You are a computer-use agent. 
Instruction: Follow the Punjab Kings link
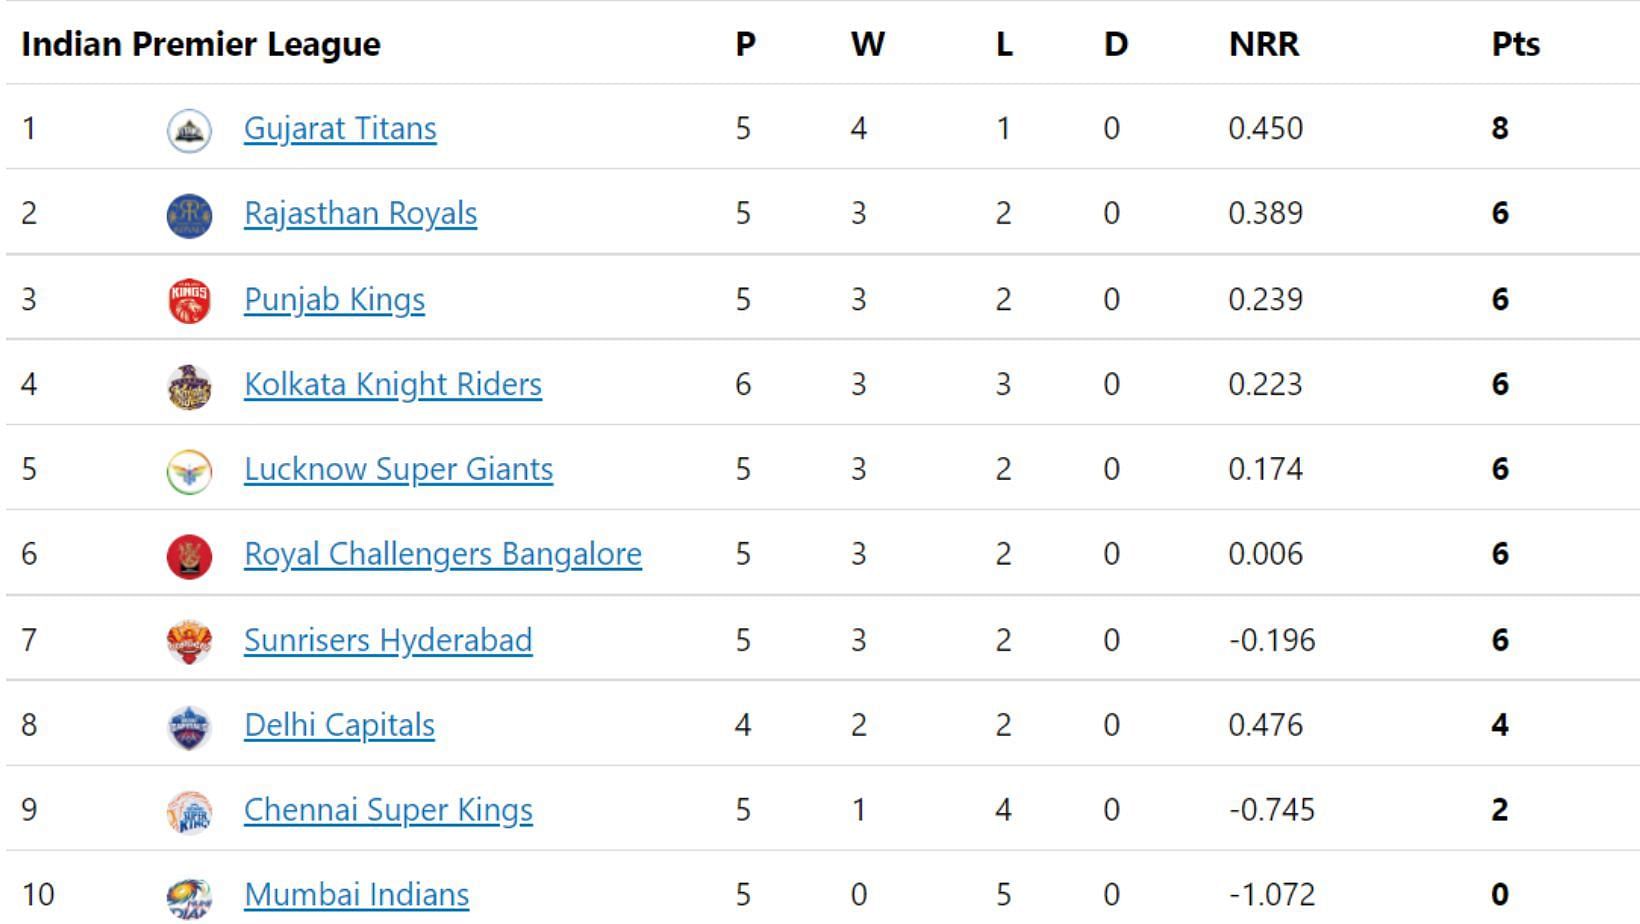click(x=334, y=300)
